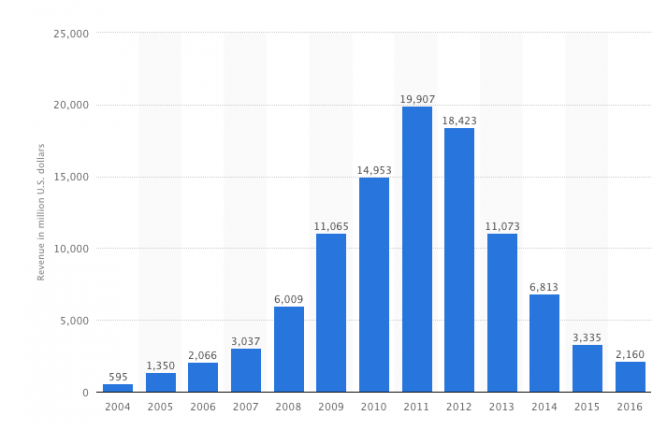Select the 10,000 y-axis tick label

(72, 249)
